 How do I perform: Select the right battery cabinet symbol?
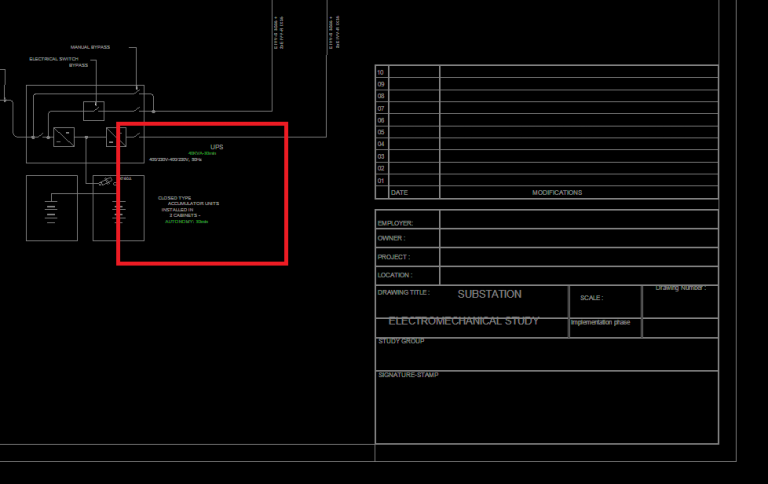pos(118,210)
